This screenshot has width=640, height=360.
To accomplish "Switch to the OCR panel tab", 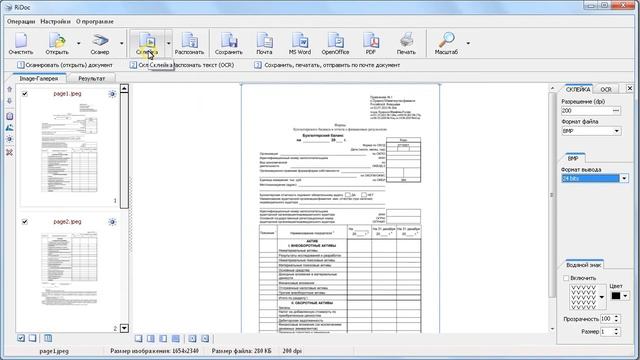I will tap(606, 89).
